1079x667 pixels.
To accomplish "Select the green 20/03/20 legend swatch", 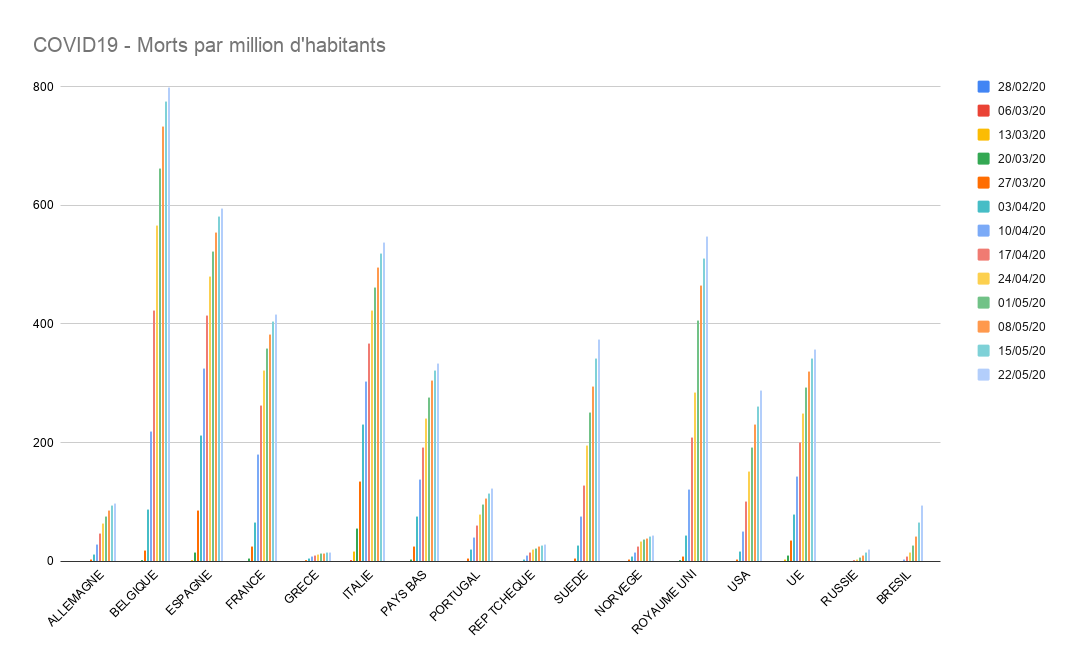I will click(x=983, y=158).
